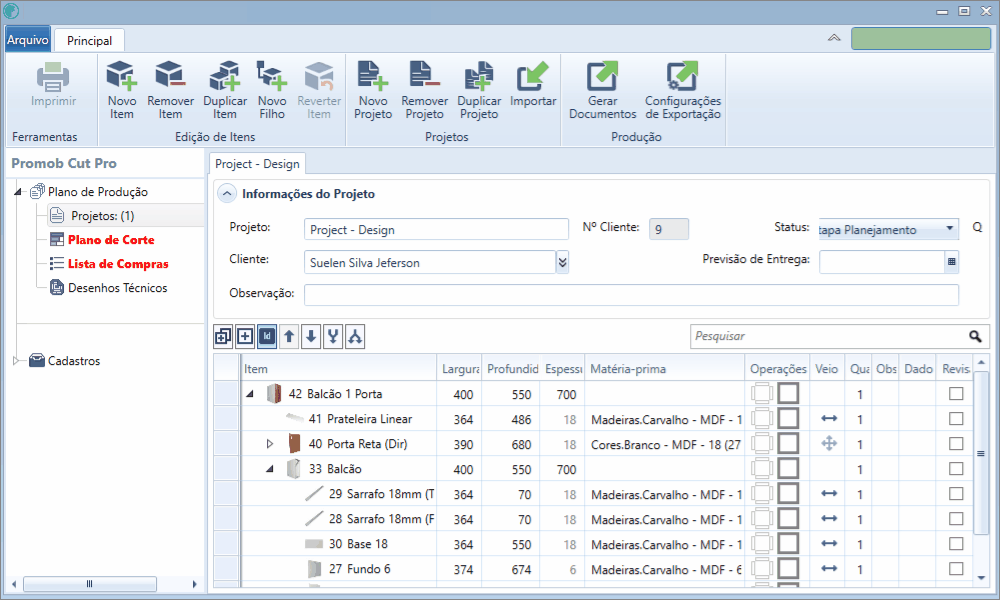The width and height of the screenshot is (1000, 600).
Task: Click the Imprimir printer icon
Action: point(53,77)
